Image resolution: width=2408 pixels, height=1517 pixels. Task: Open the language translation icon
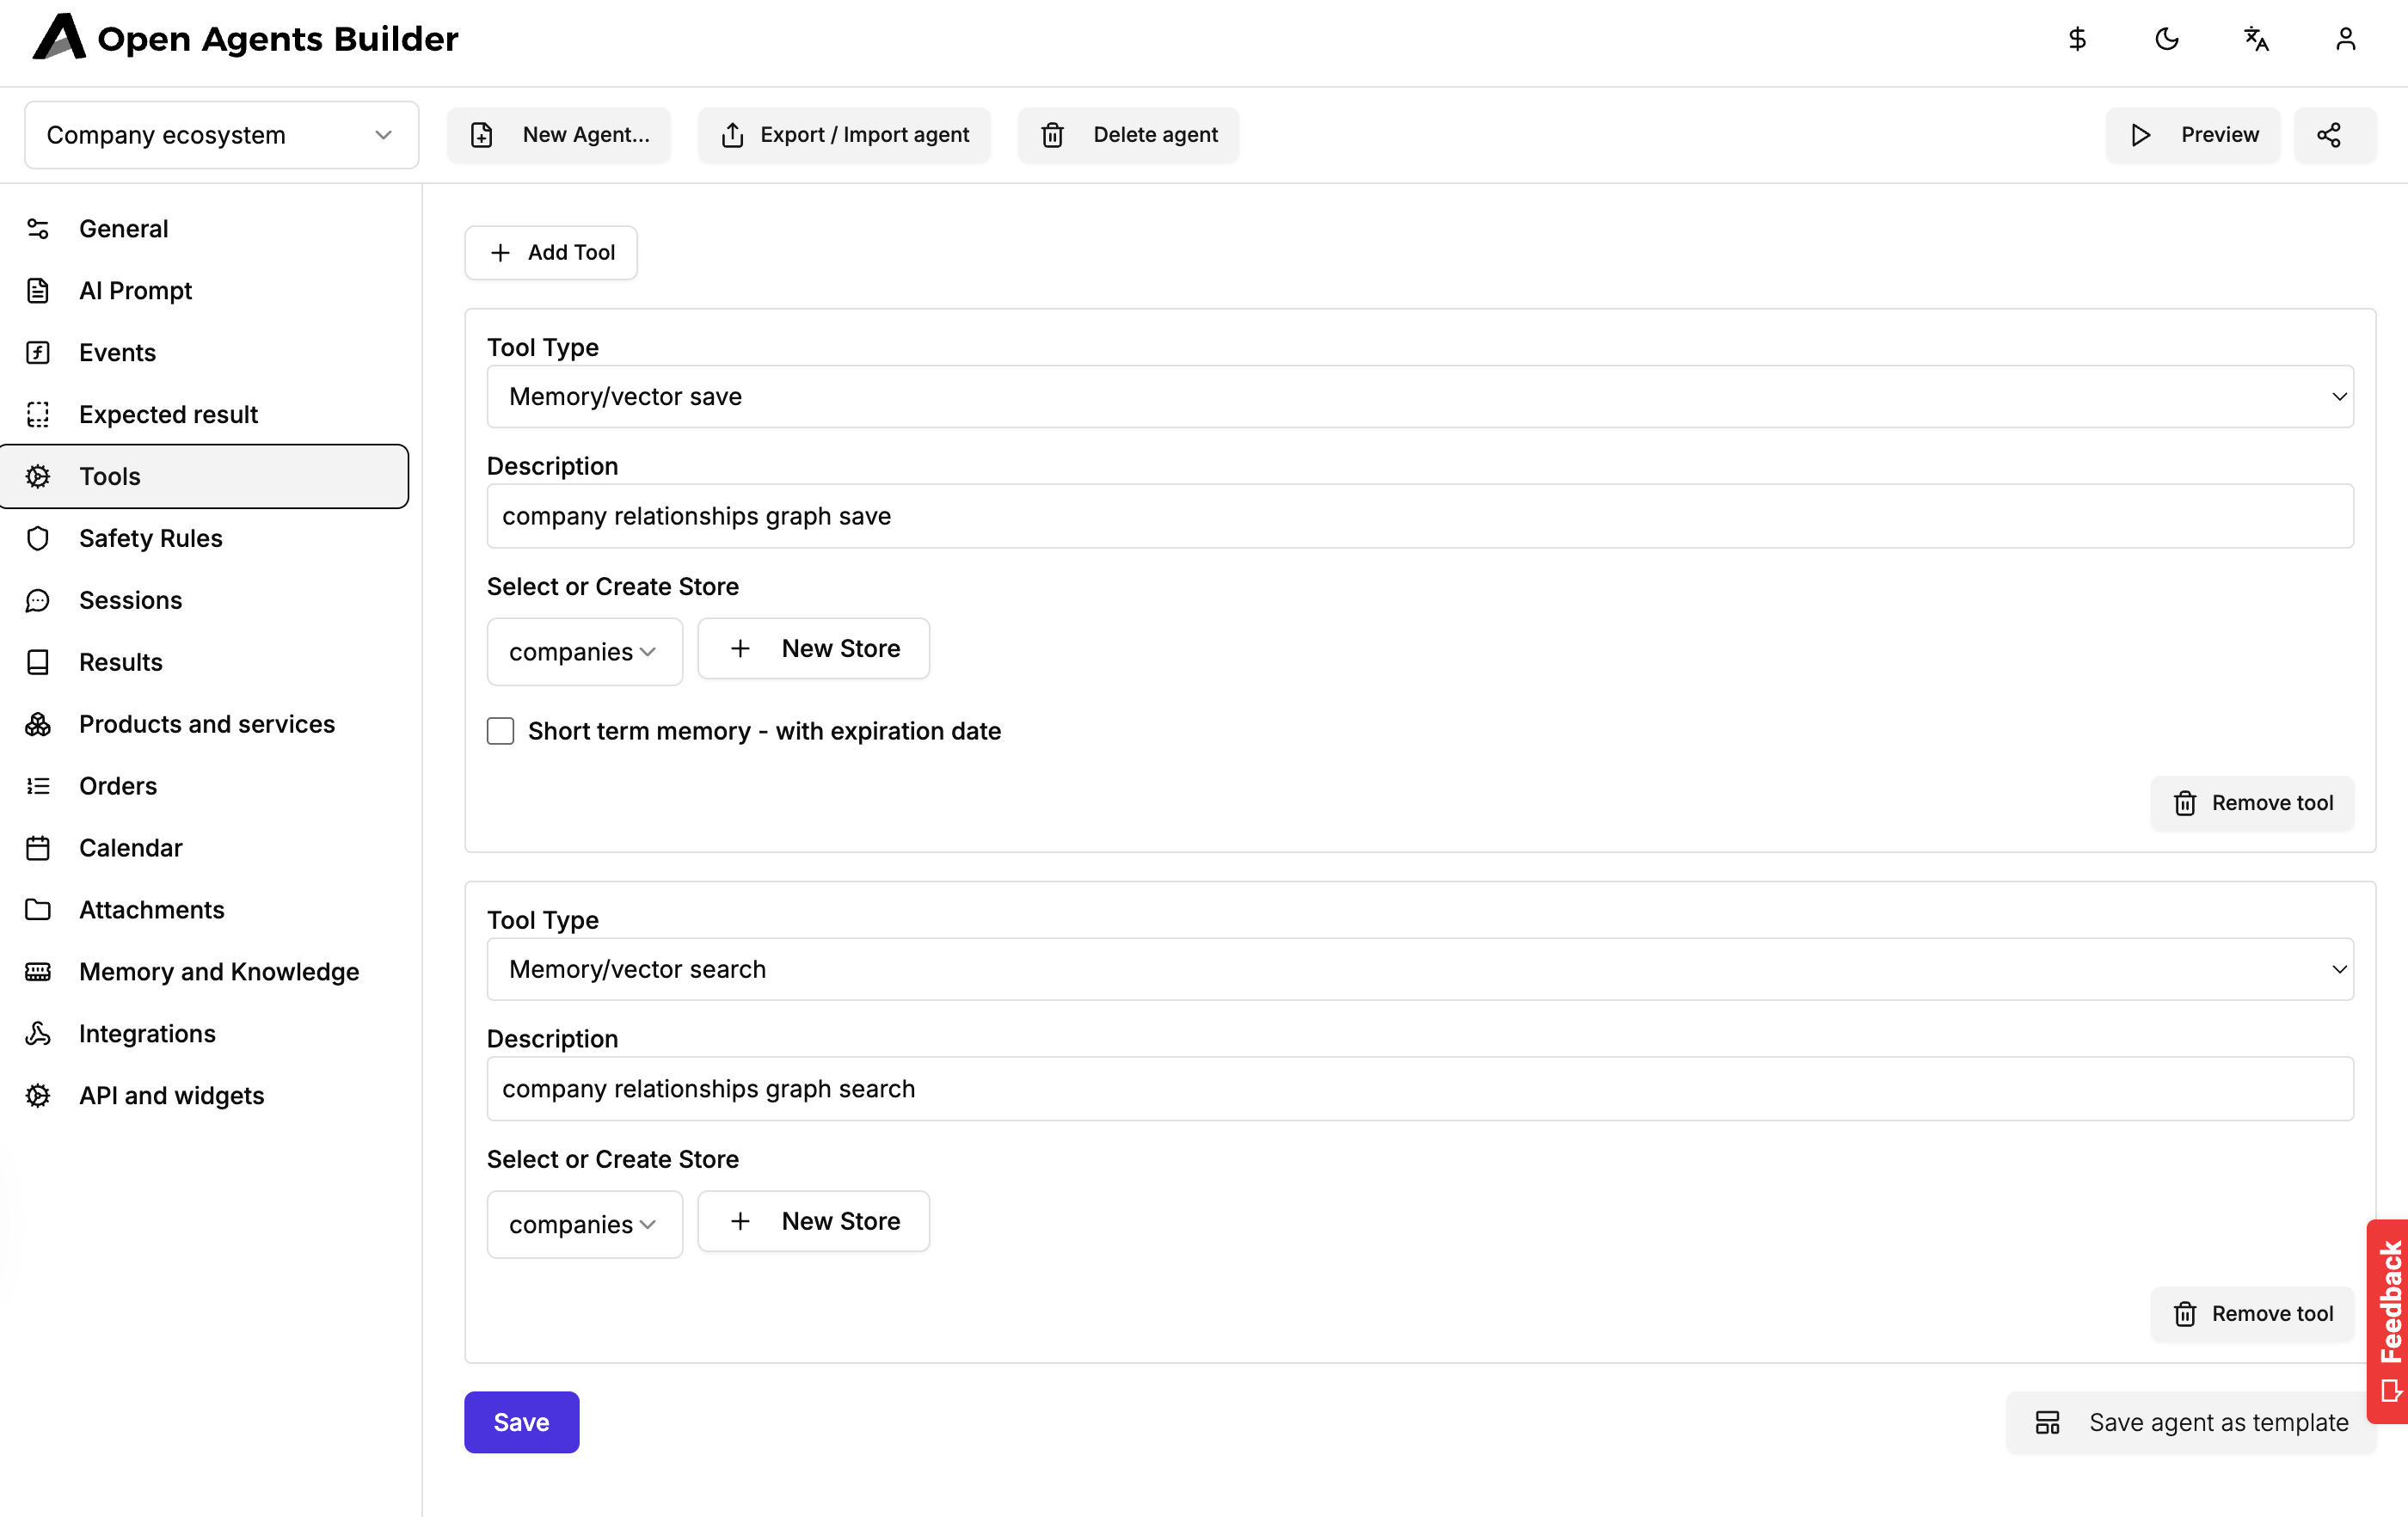pos(2256,39)
